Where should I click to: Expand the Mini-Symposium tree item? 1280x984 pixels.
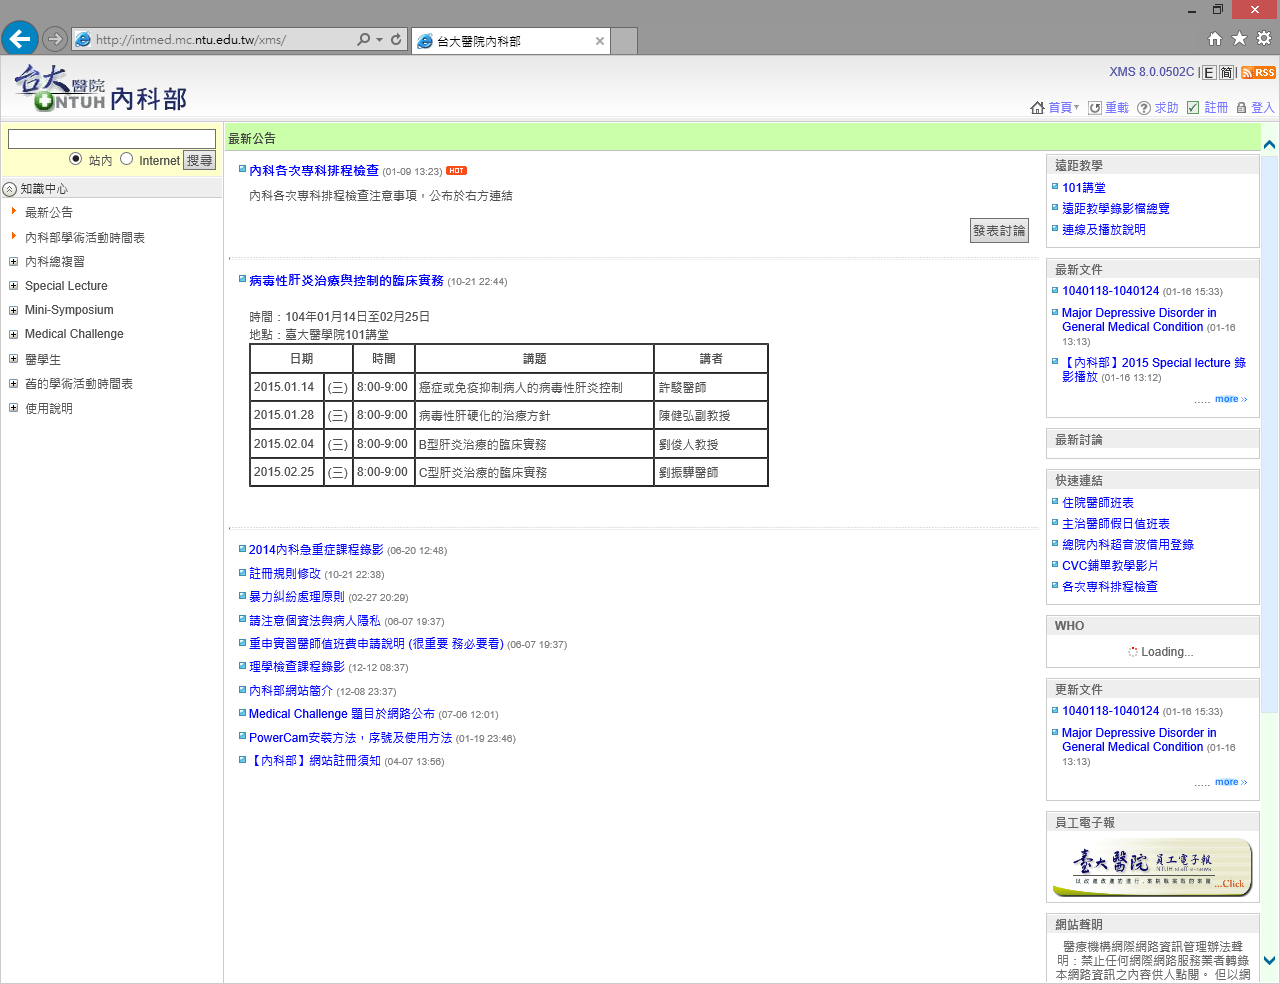tap(14, 310)
